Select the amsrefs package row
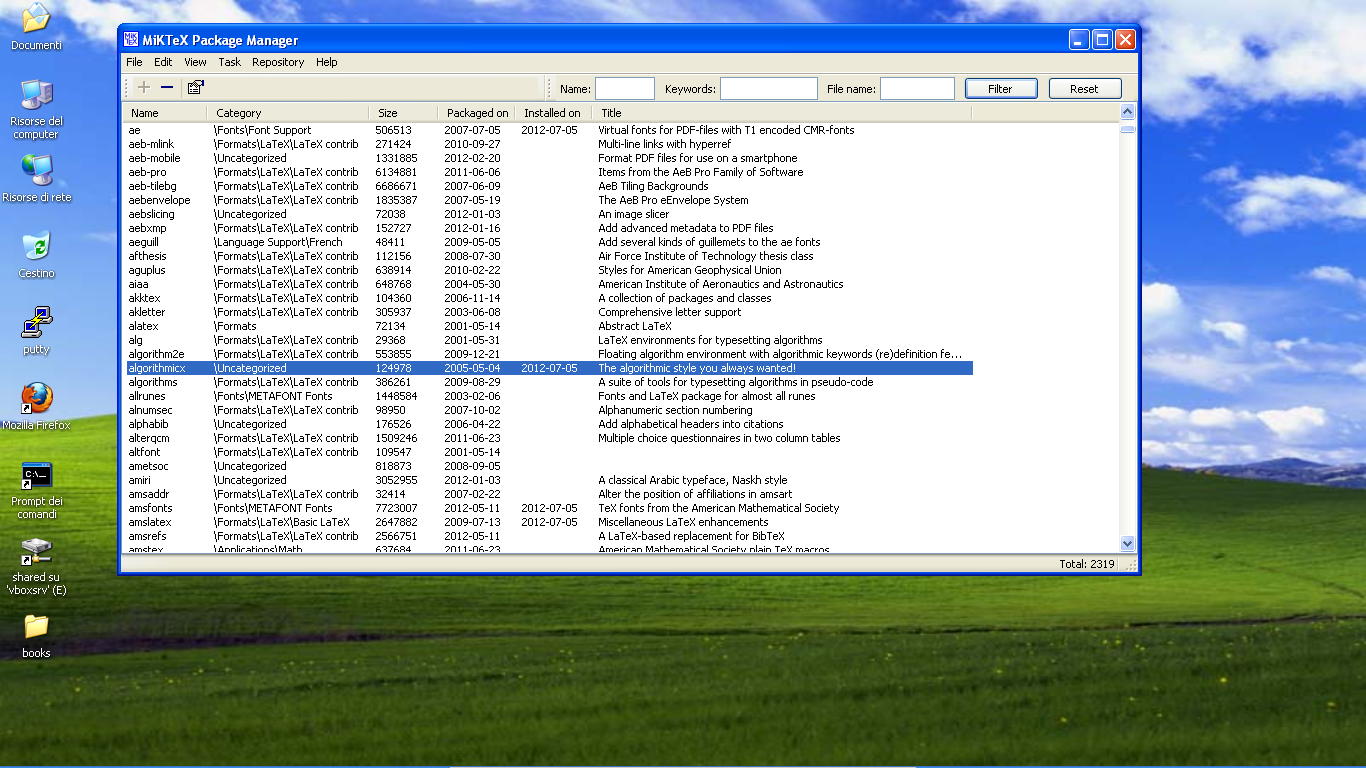 548,536
